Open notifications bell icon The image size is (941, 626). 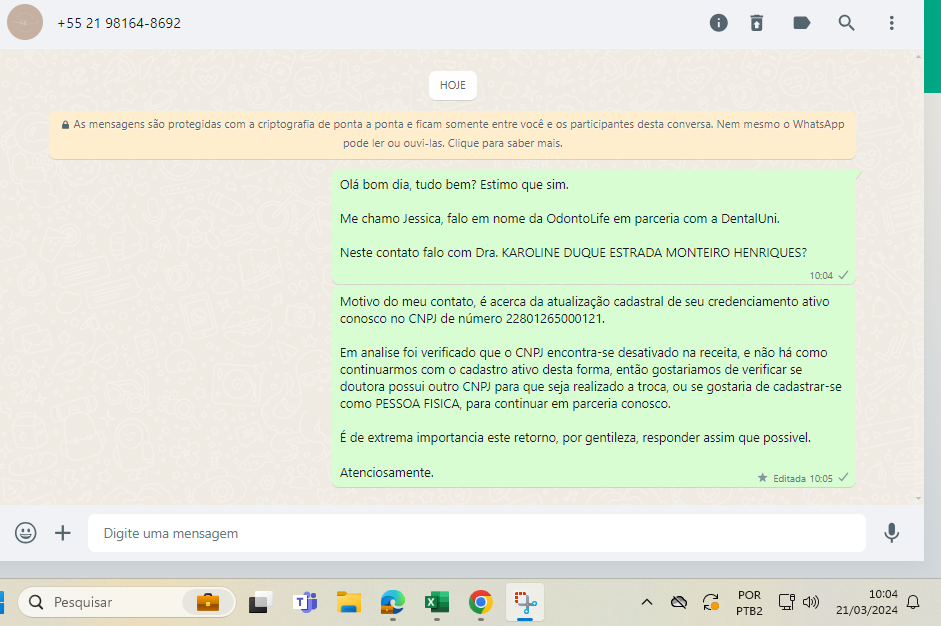[913, 602]
